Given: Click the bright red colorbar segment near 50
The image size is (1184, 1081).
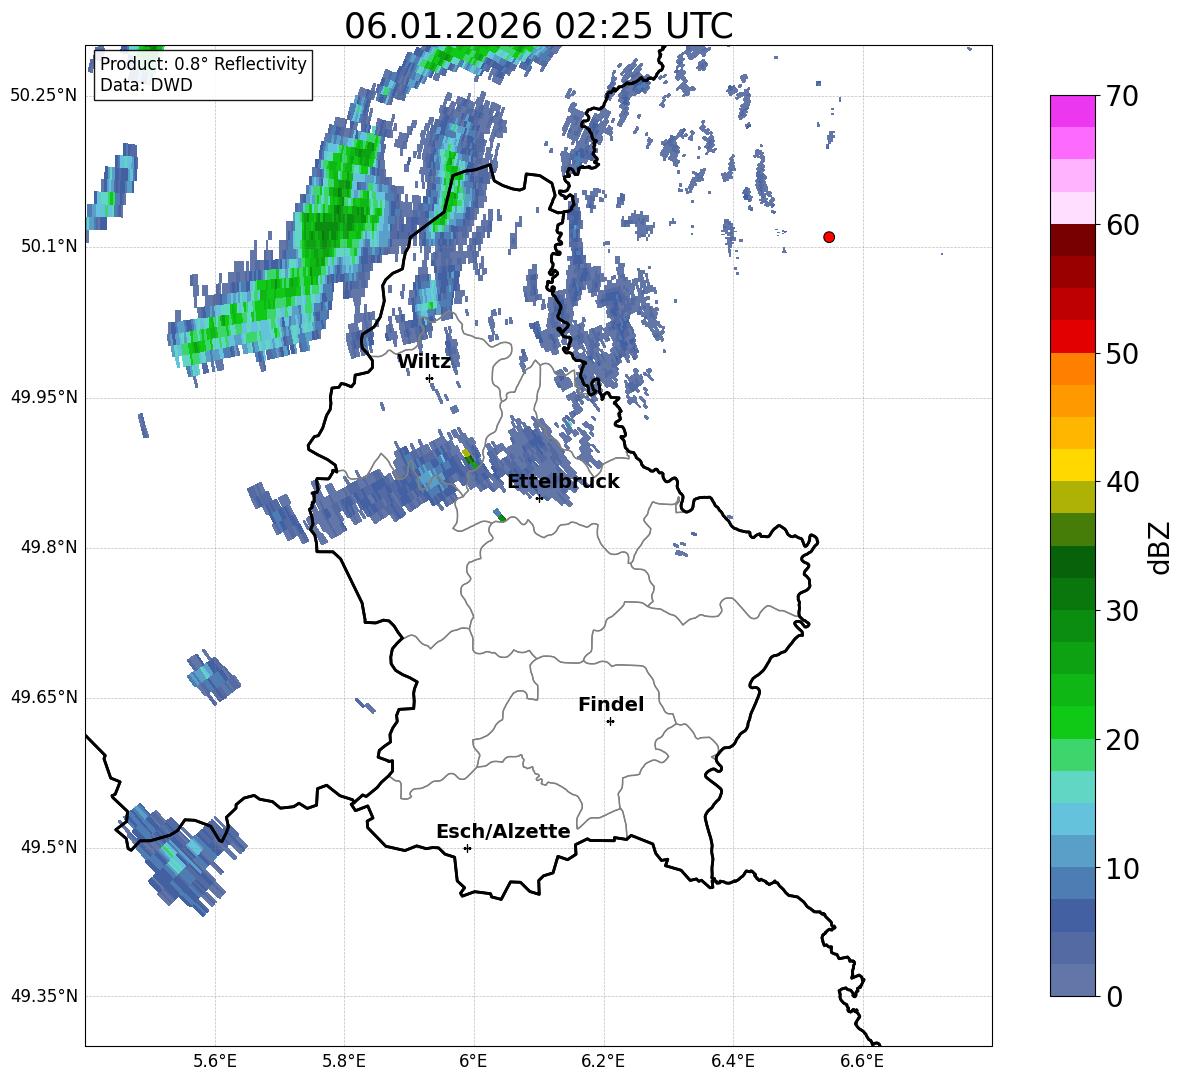Looking at the screenshot, I should 1072,337.
